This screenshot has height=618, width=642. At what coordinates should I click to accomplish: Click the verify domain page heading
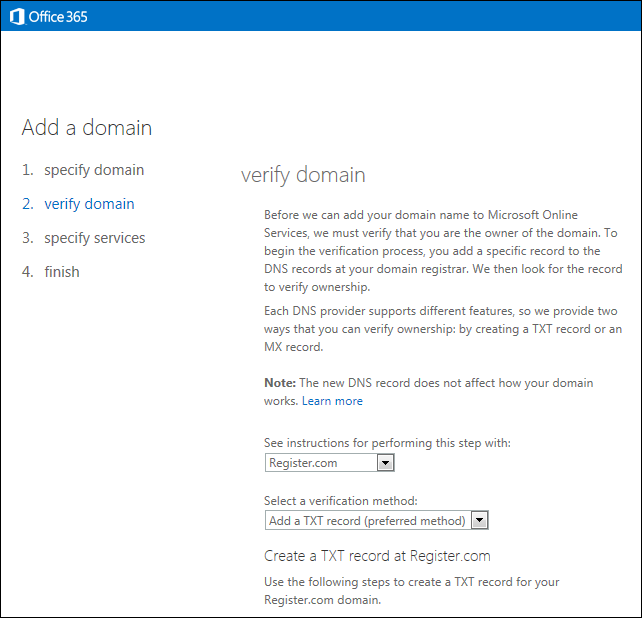(303, 175)
